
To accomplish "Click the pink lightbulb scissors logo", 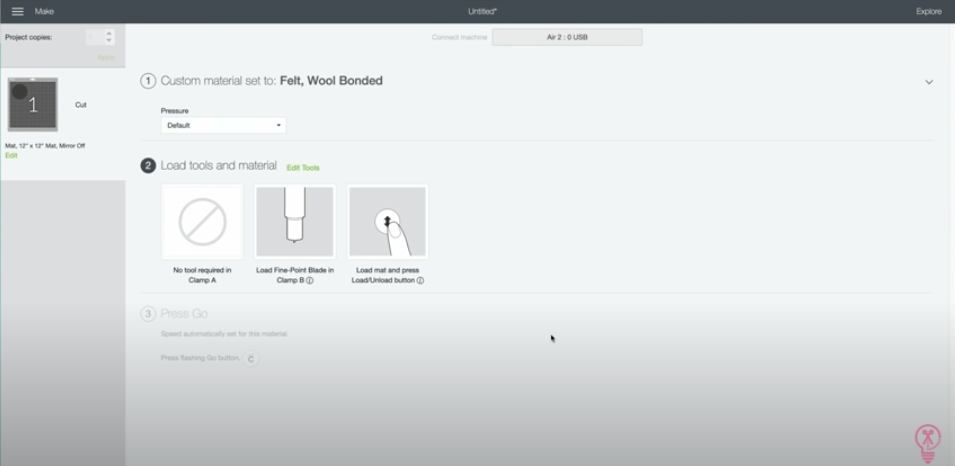I will pos(928,444).
